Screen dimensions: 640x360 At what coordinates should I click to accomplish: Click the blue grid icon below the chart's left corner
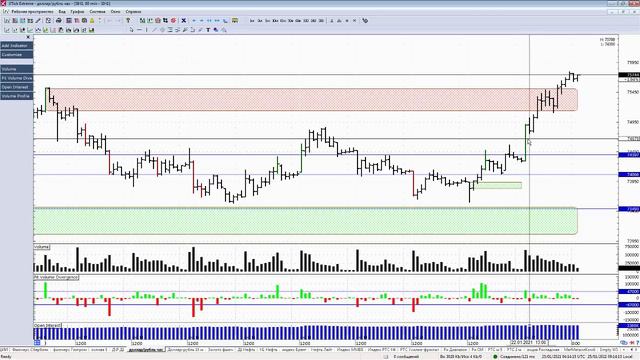pos(37,343)
